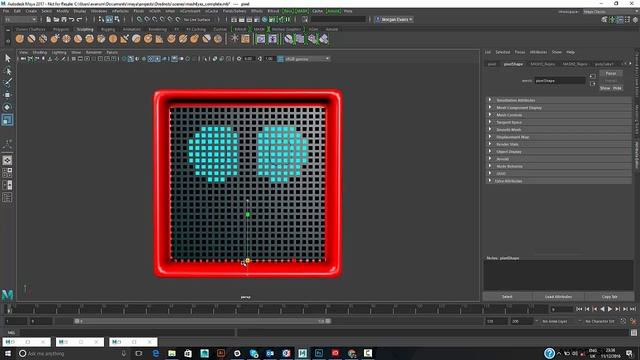Open the Windows menu

(99, 11)
